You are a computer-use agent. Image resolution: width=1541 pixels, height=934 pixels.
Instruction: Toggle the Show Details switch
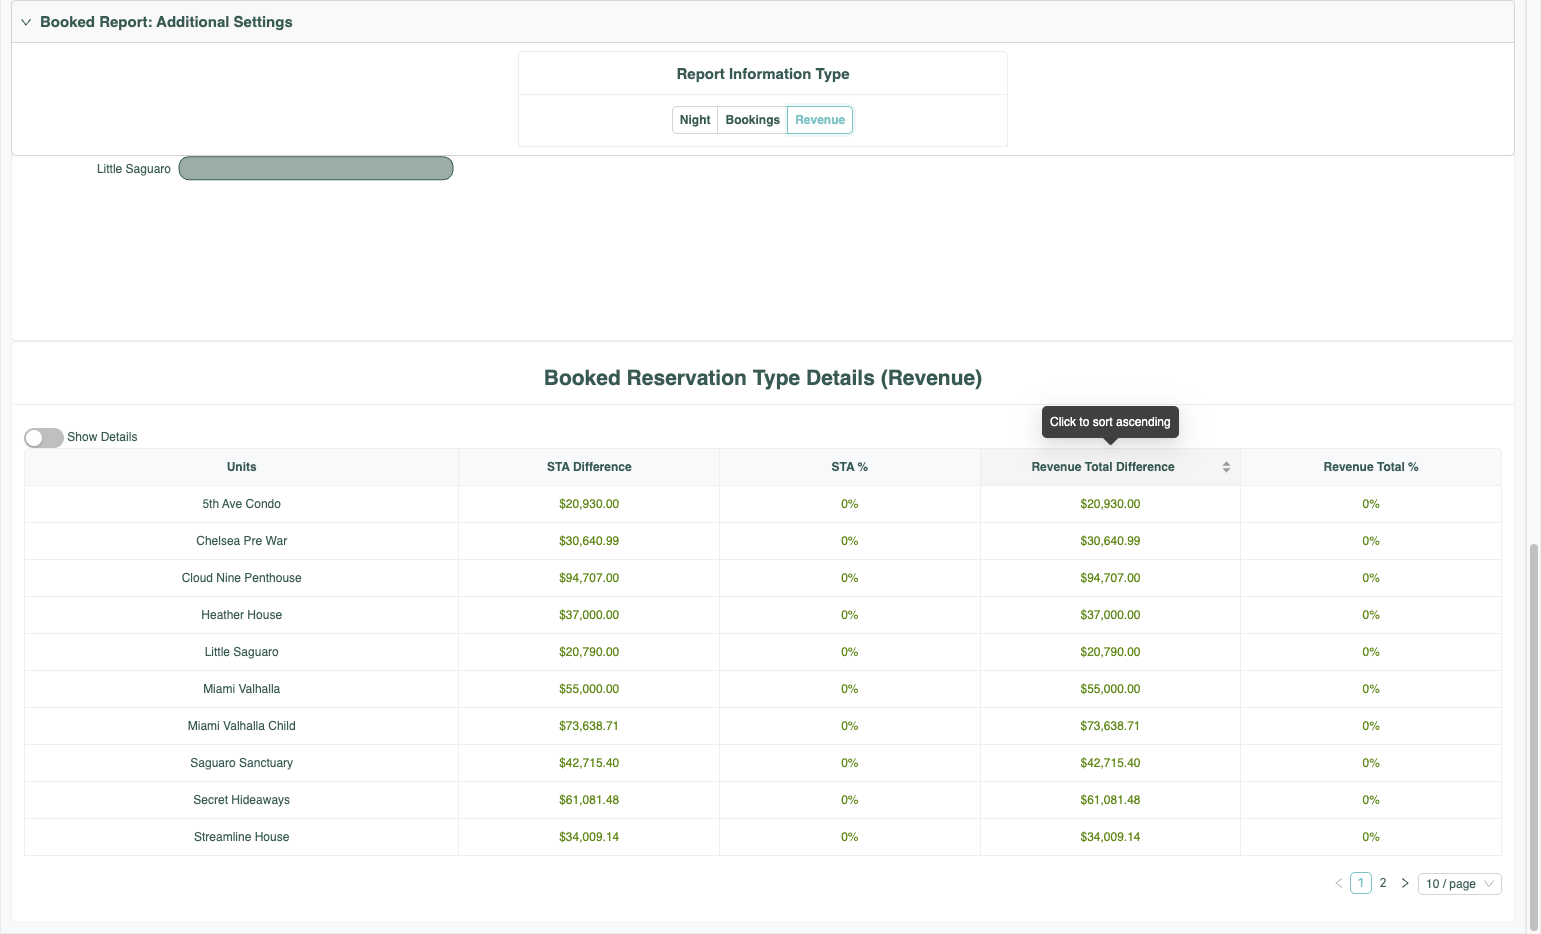pos(44,438)
